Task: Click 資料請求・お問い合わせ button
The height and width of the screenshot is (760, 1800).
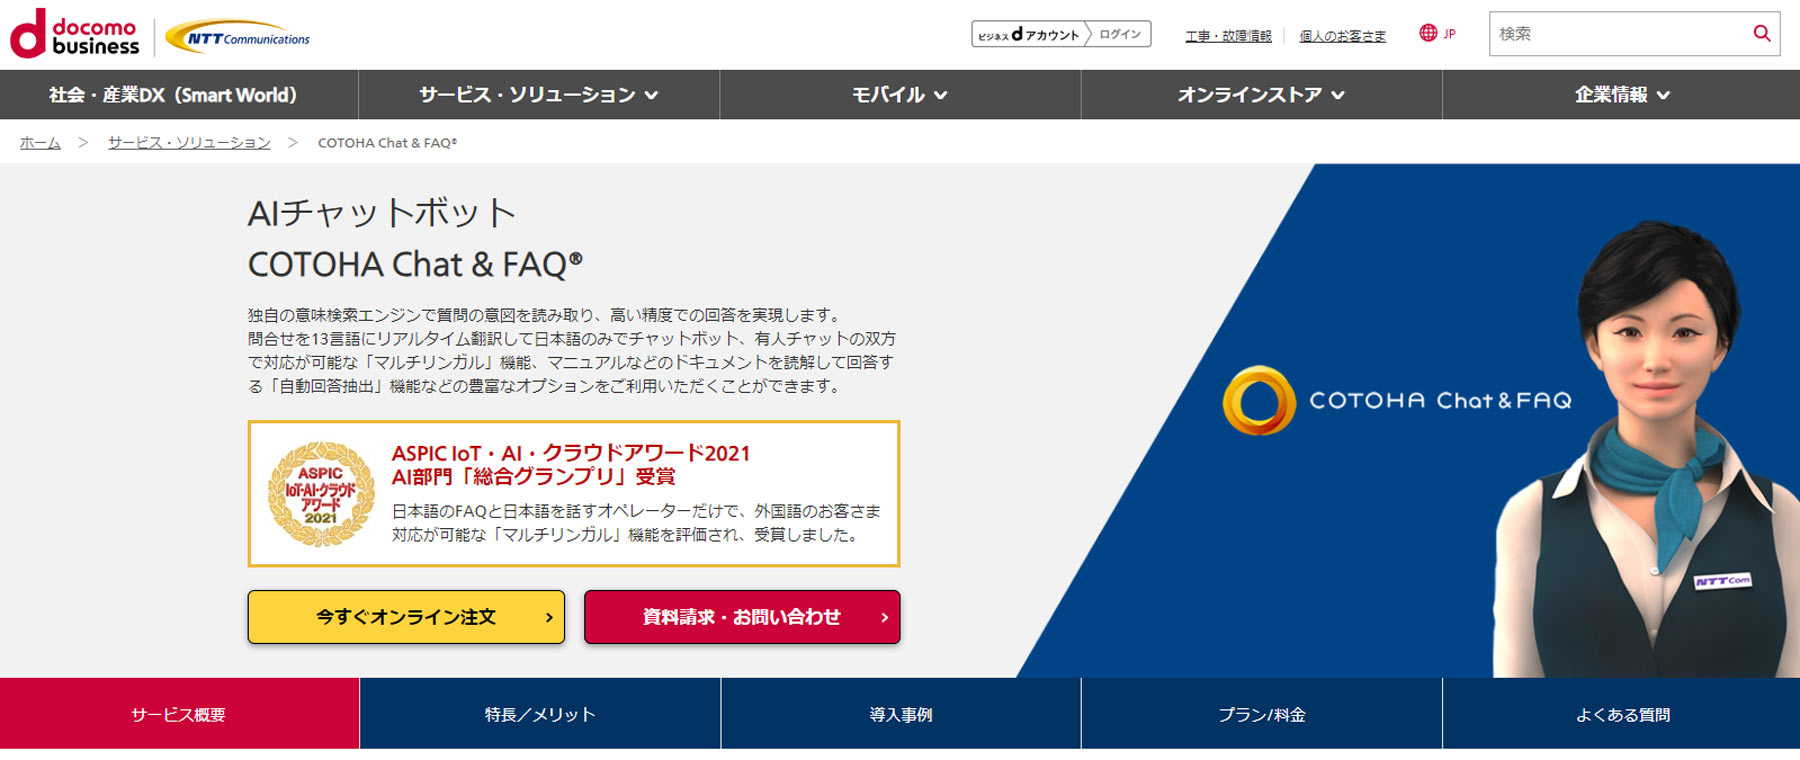Action: tap(742, 617)
